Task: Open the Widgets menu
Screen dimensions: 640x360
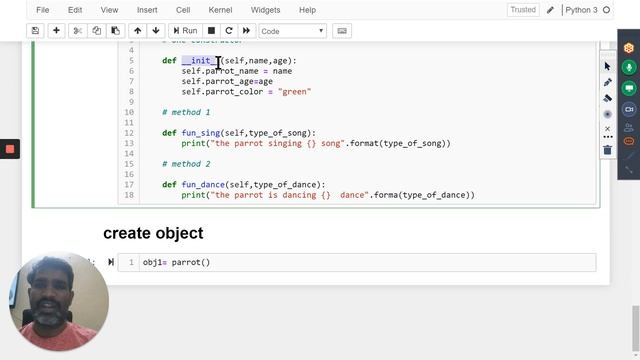Action: 265,10
